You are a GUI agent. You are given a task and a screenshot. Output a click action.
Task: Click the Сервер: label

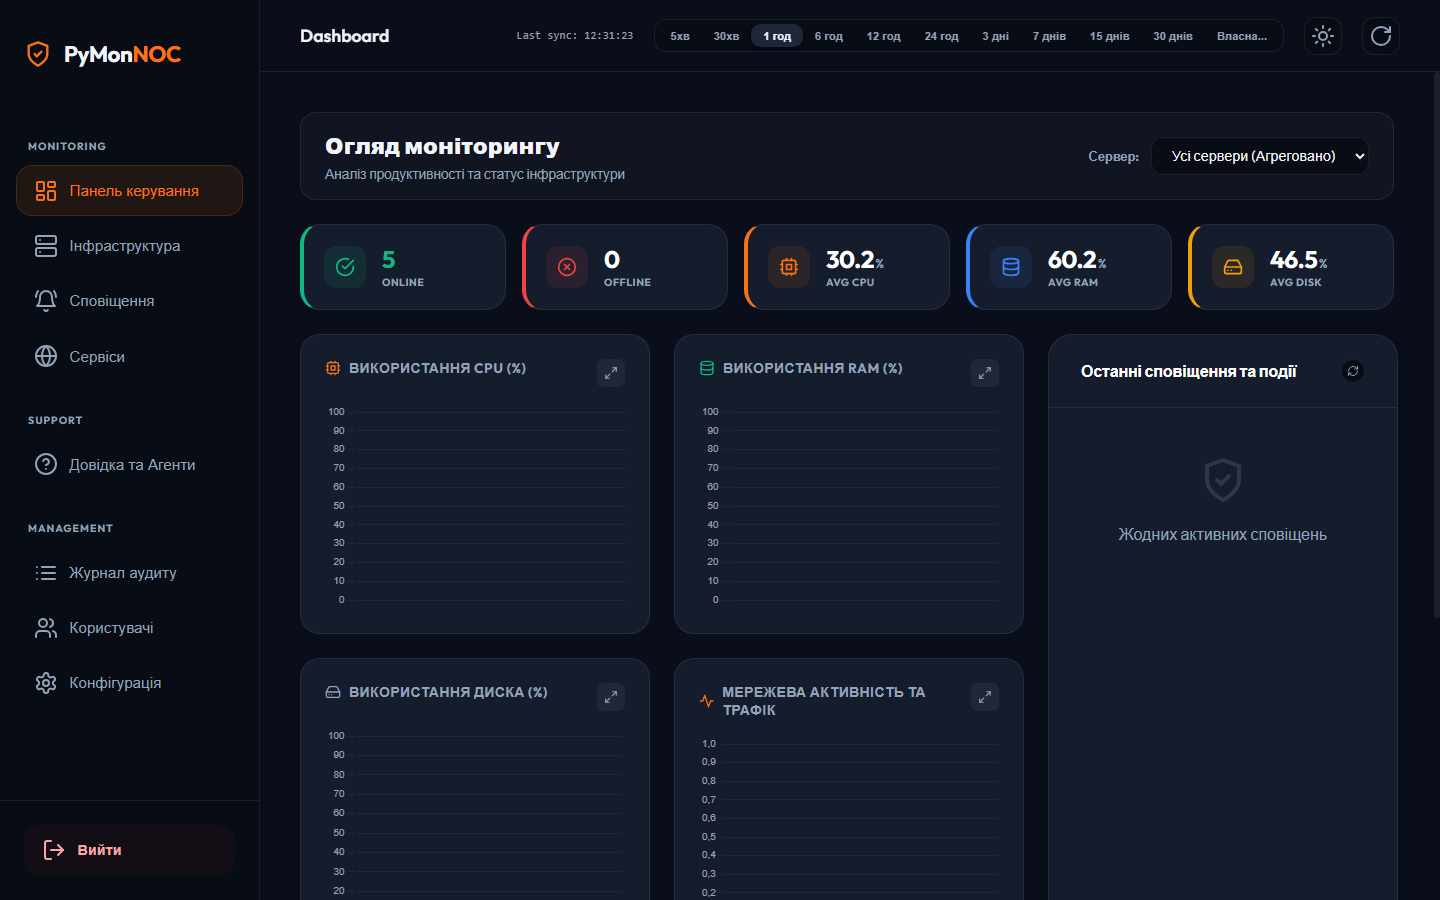pyautogui.click(x=1114, y=156)
